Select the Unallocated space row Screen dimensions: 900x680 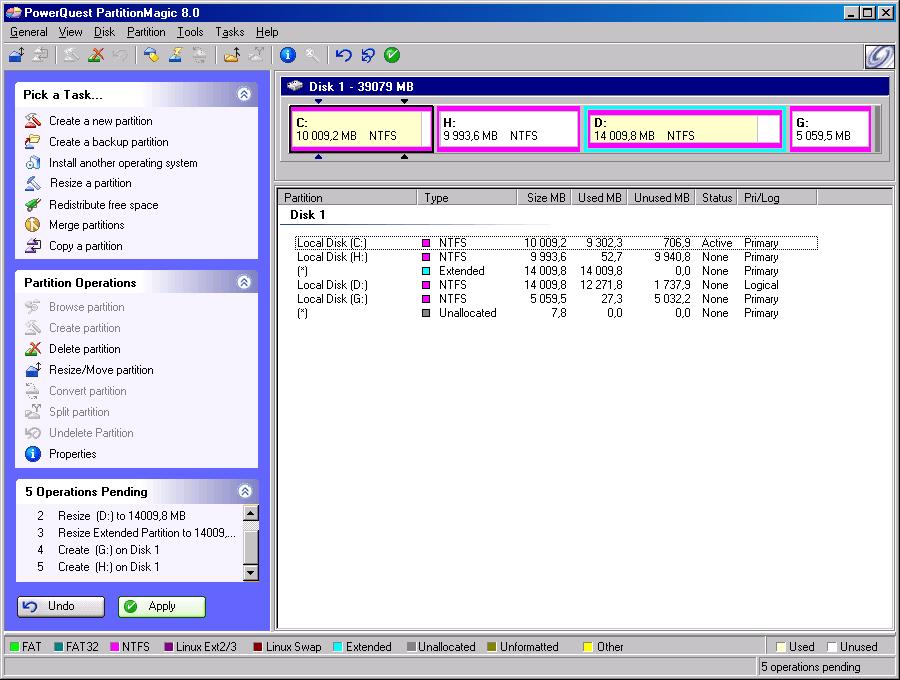point(556,313)
